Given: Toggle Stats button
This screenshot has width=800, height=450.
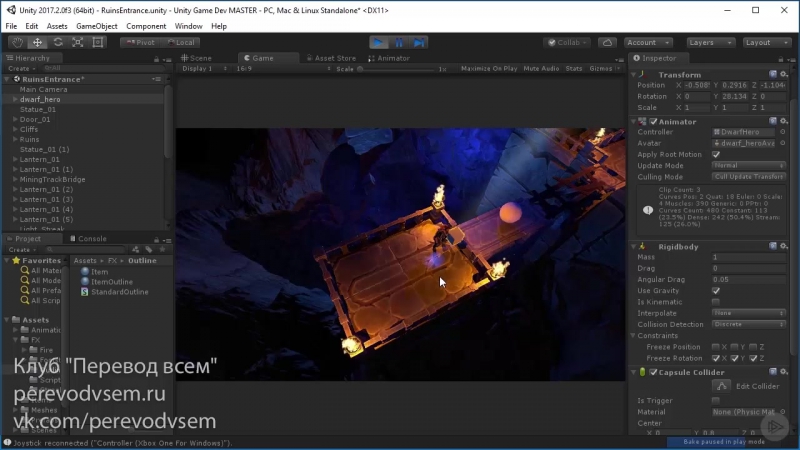Looking at the screenshot, I should pyautogui.click(x=574, y=69).
